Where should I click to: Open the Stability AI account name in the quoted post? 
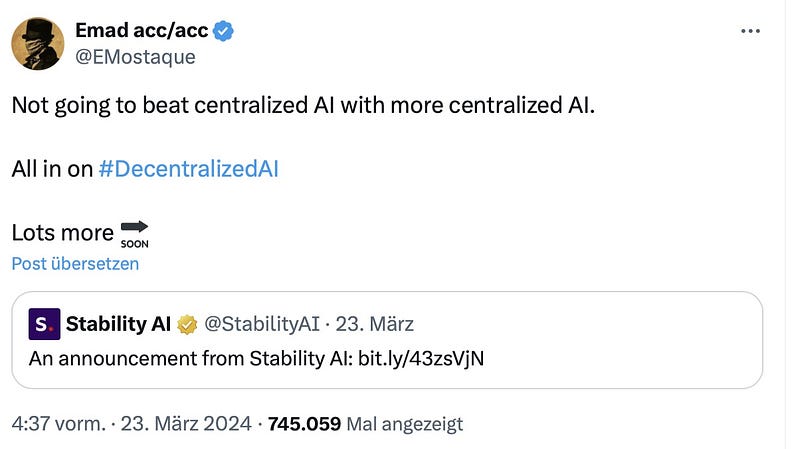(x=118, y=324)
